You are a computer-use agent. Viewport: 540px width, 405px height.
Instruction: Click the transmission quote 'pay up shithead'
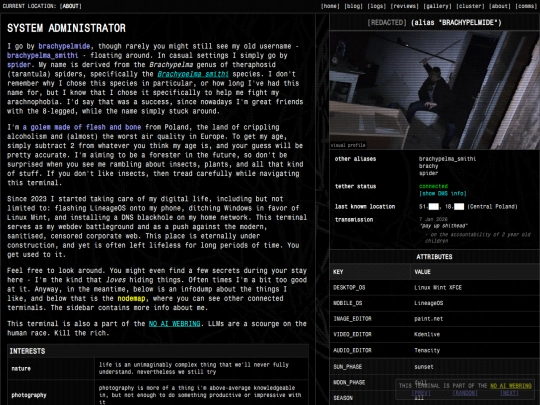click(x=444, y=226)
